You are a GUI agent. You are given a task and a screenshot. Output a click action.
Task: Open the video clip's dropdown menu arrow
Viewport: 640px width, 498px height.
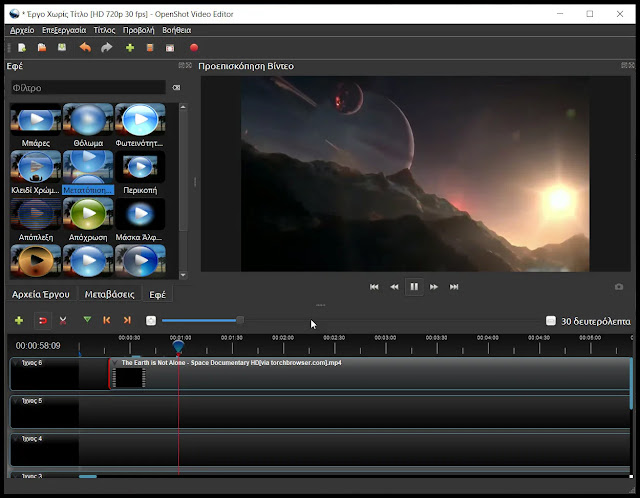pos(115,363)
